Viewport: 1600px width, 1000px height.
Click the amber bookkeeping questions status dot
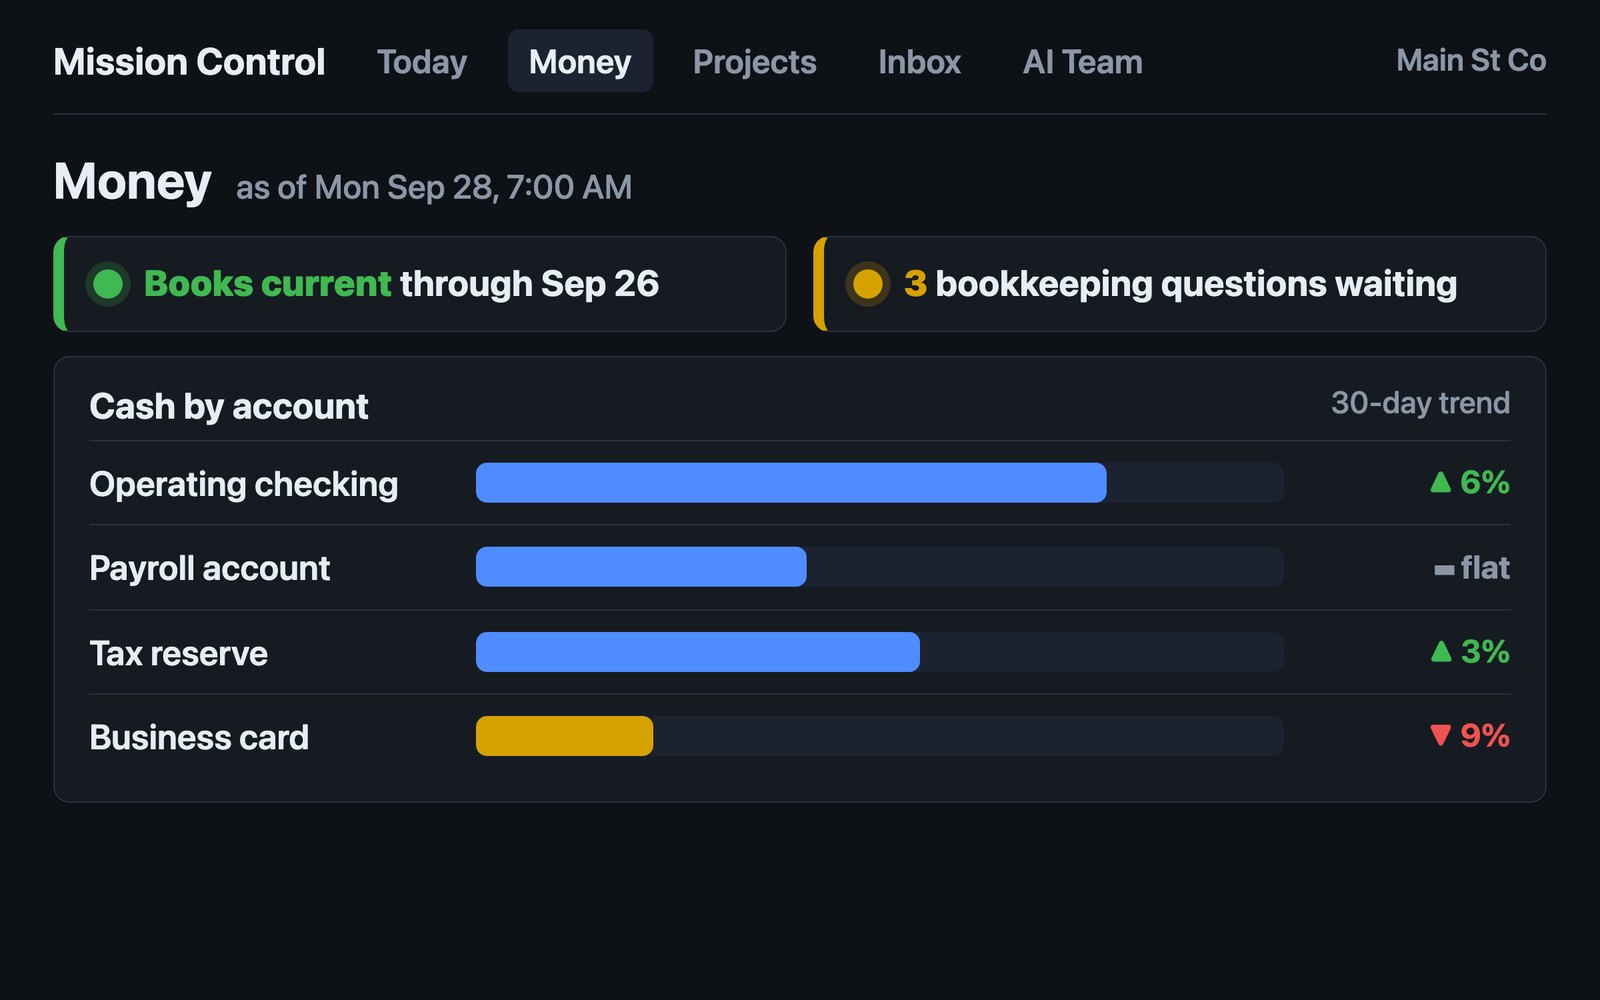[x=868, y=284]
